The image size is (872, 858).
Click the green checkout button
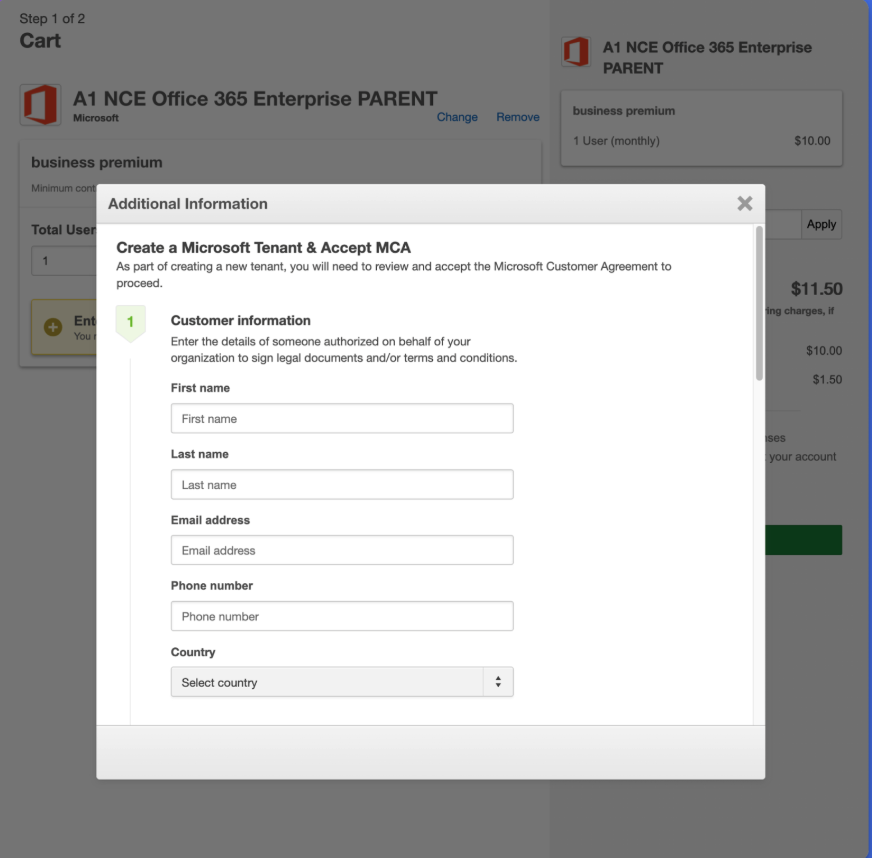pos(803,540)
